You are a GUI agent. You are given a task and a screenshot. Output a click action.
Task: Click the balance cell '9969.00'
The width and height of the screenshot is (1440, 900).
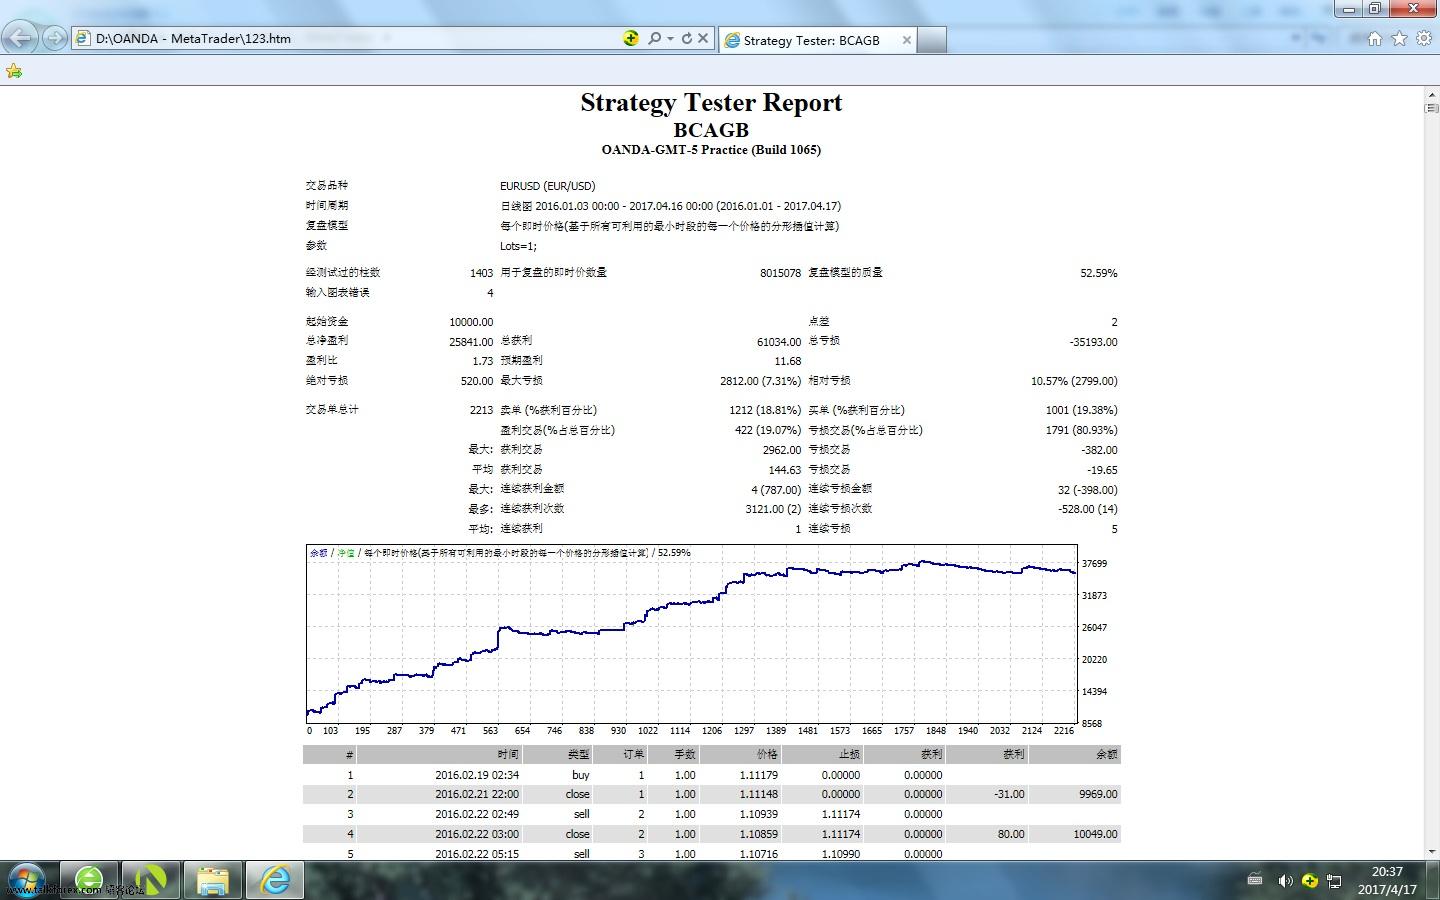point(1096,794)
